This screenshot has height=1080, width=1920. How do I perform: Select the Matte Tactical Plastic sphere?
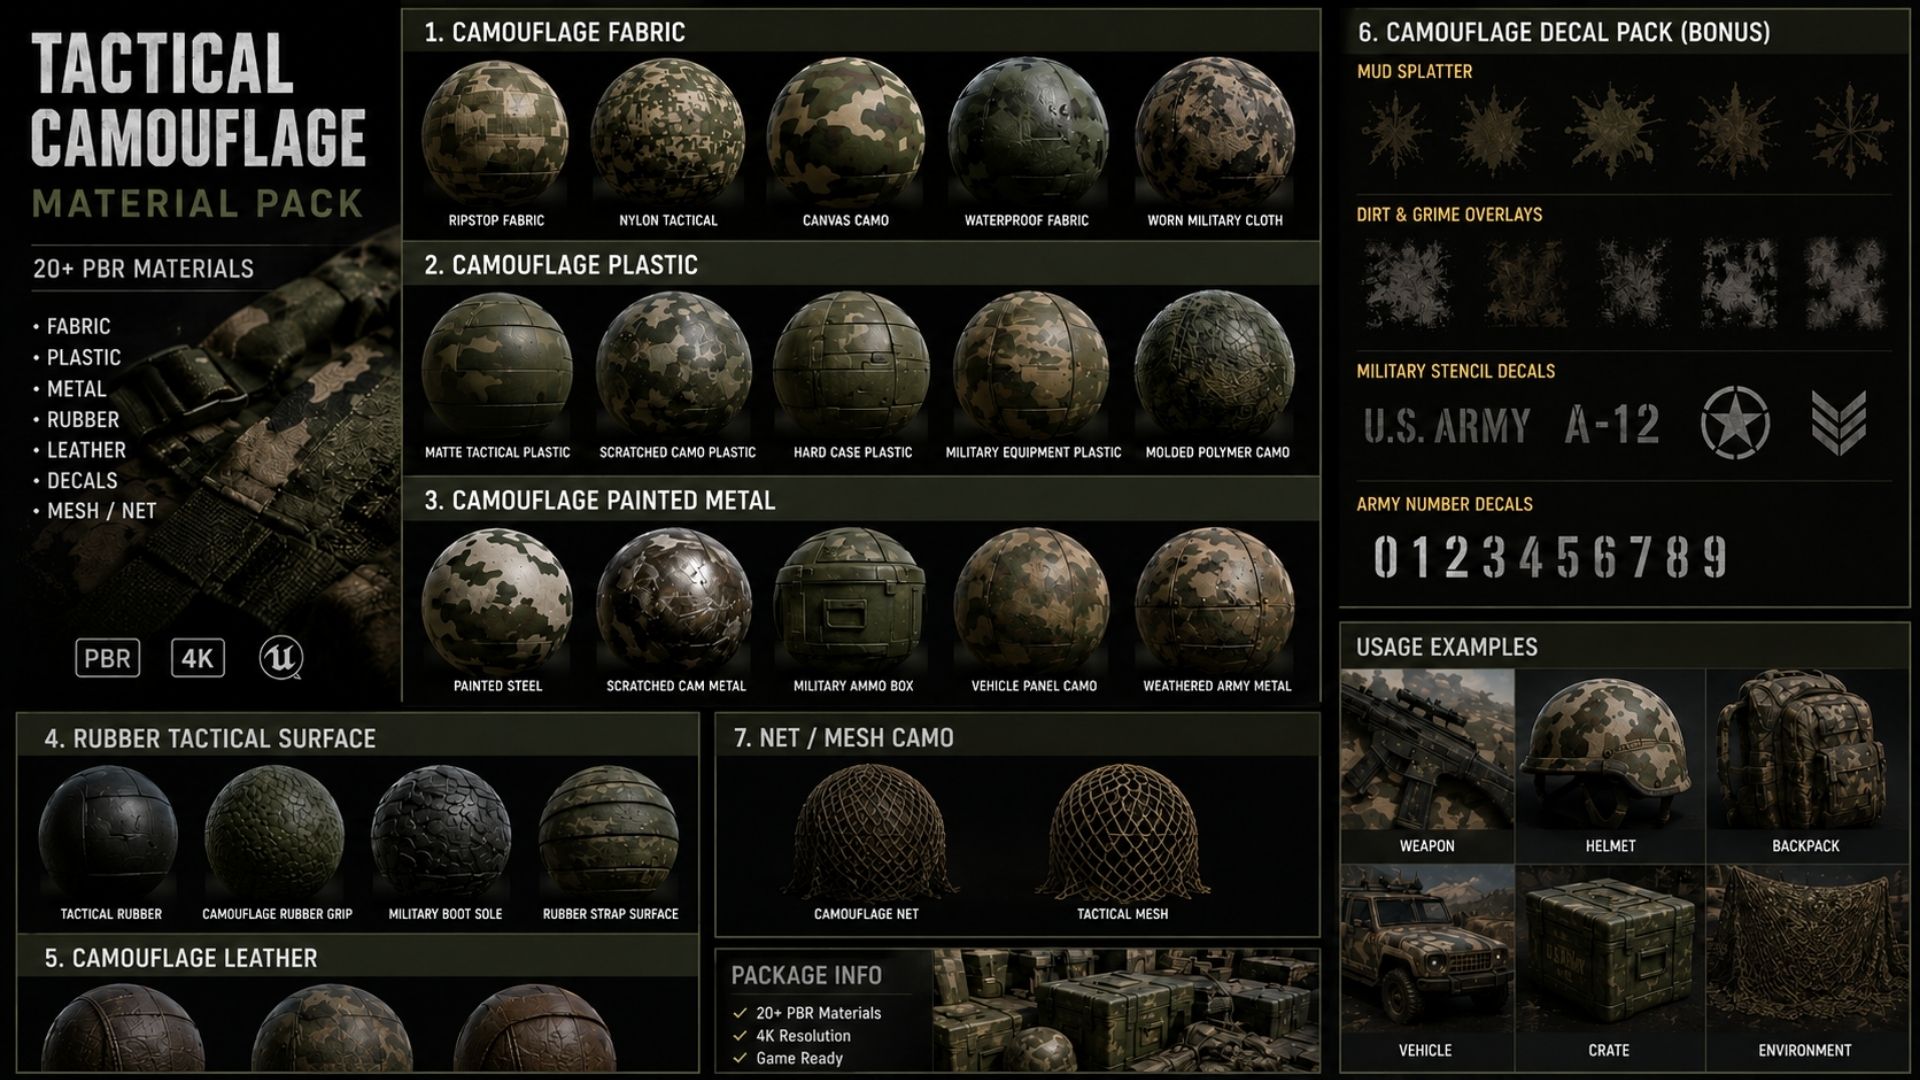pos(497,366)
